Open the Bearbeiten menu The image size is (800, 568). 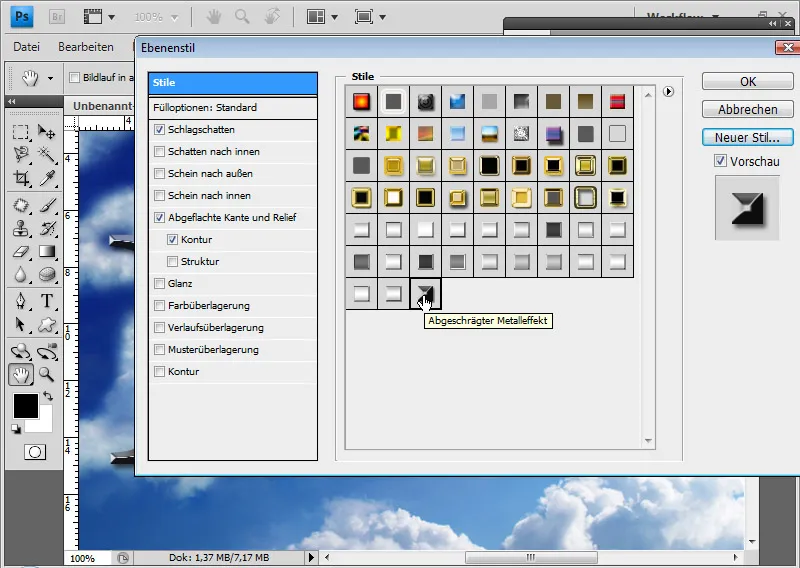[86, 47]
